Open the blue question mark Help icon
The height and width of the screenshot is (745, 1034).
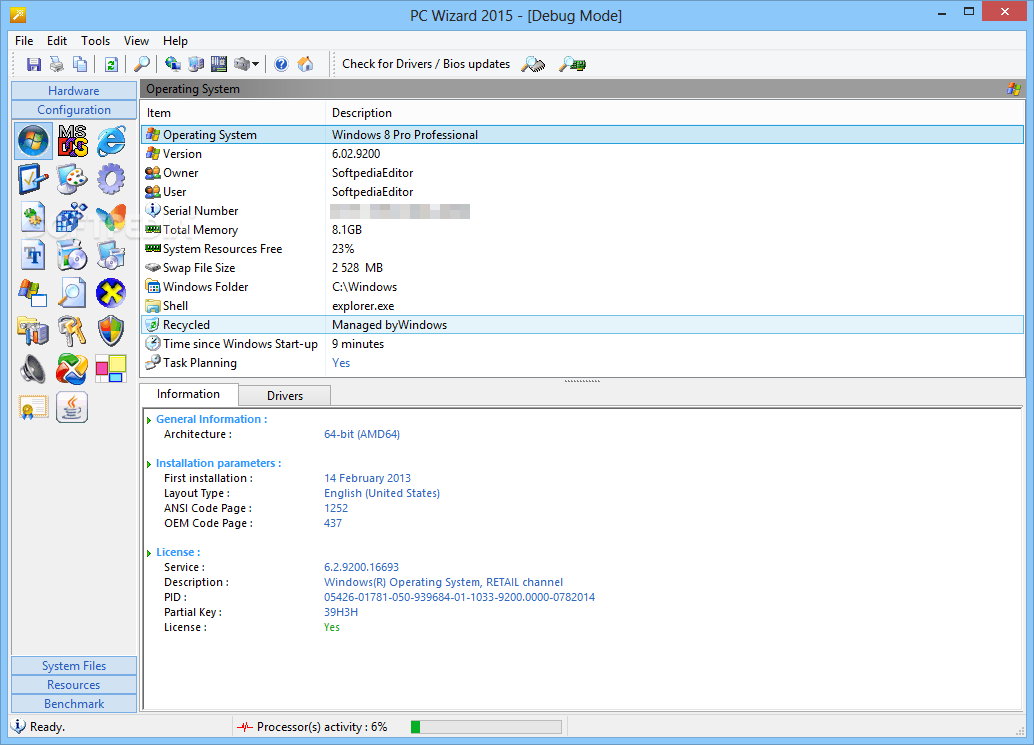(x=281, y=64)
